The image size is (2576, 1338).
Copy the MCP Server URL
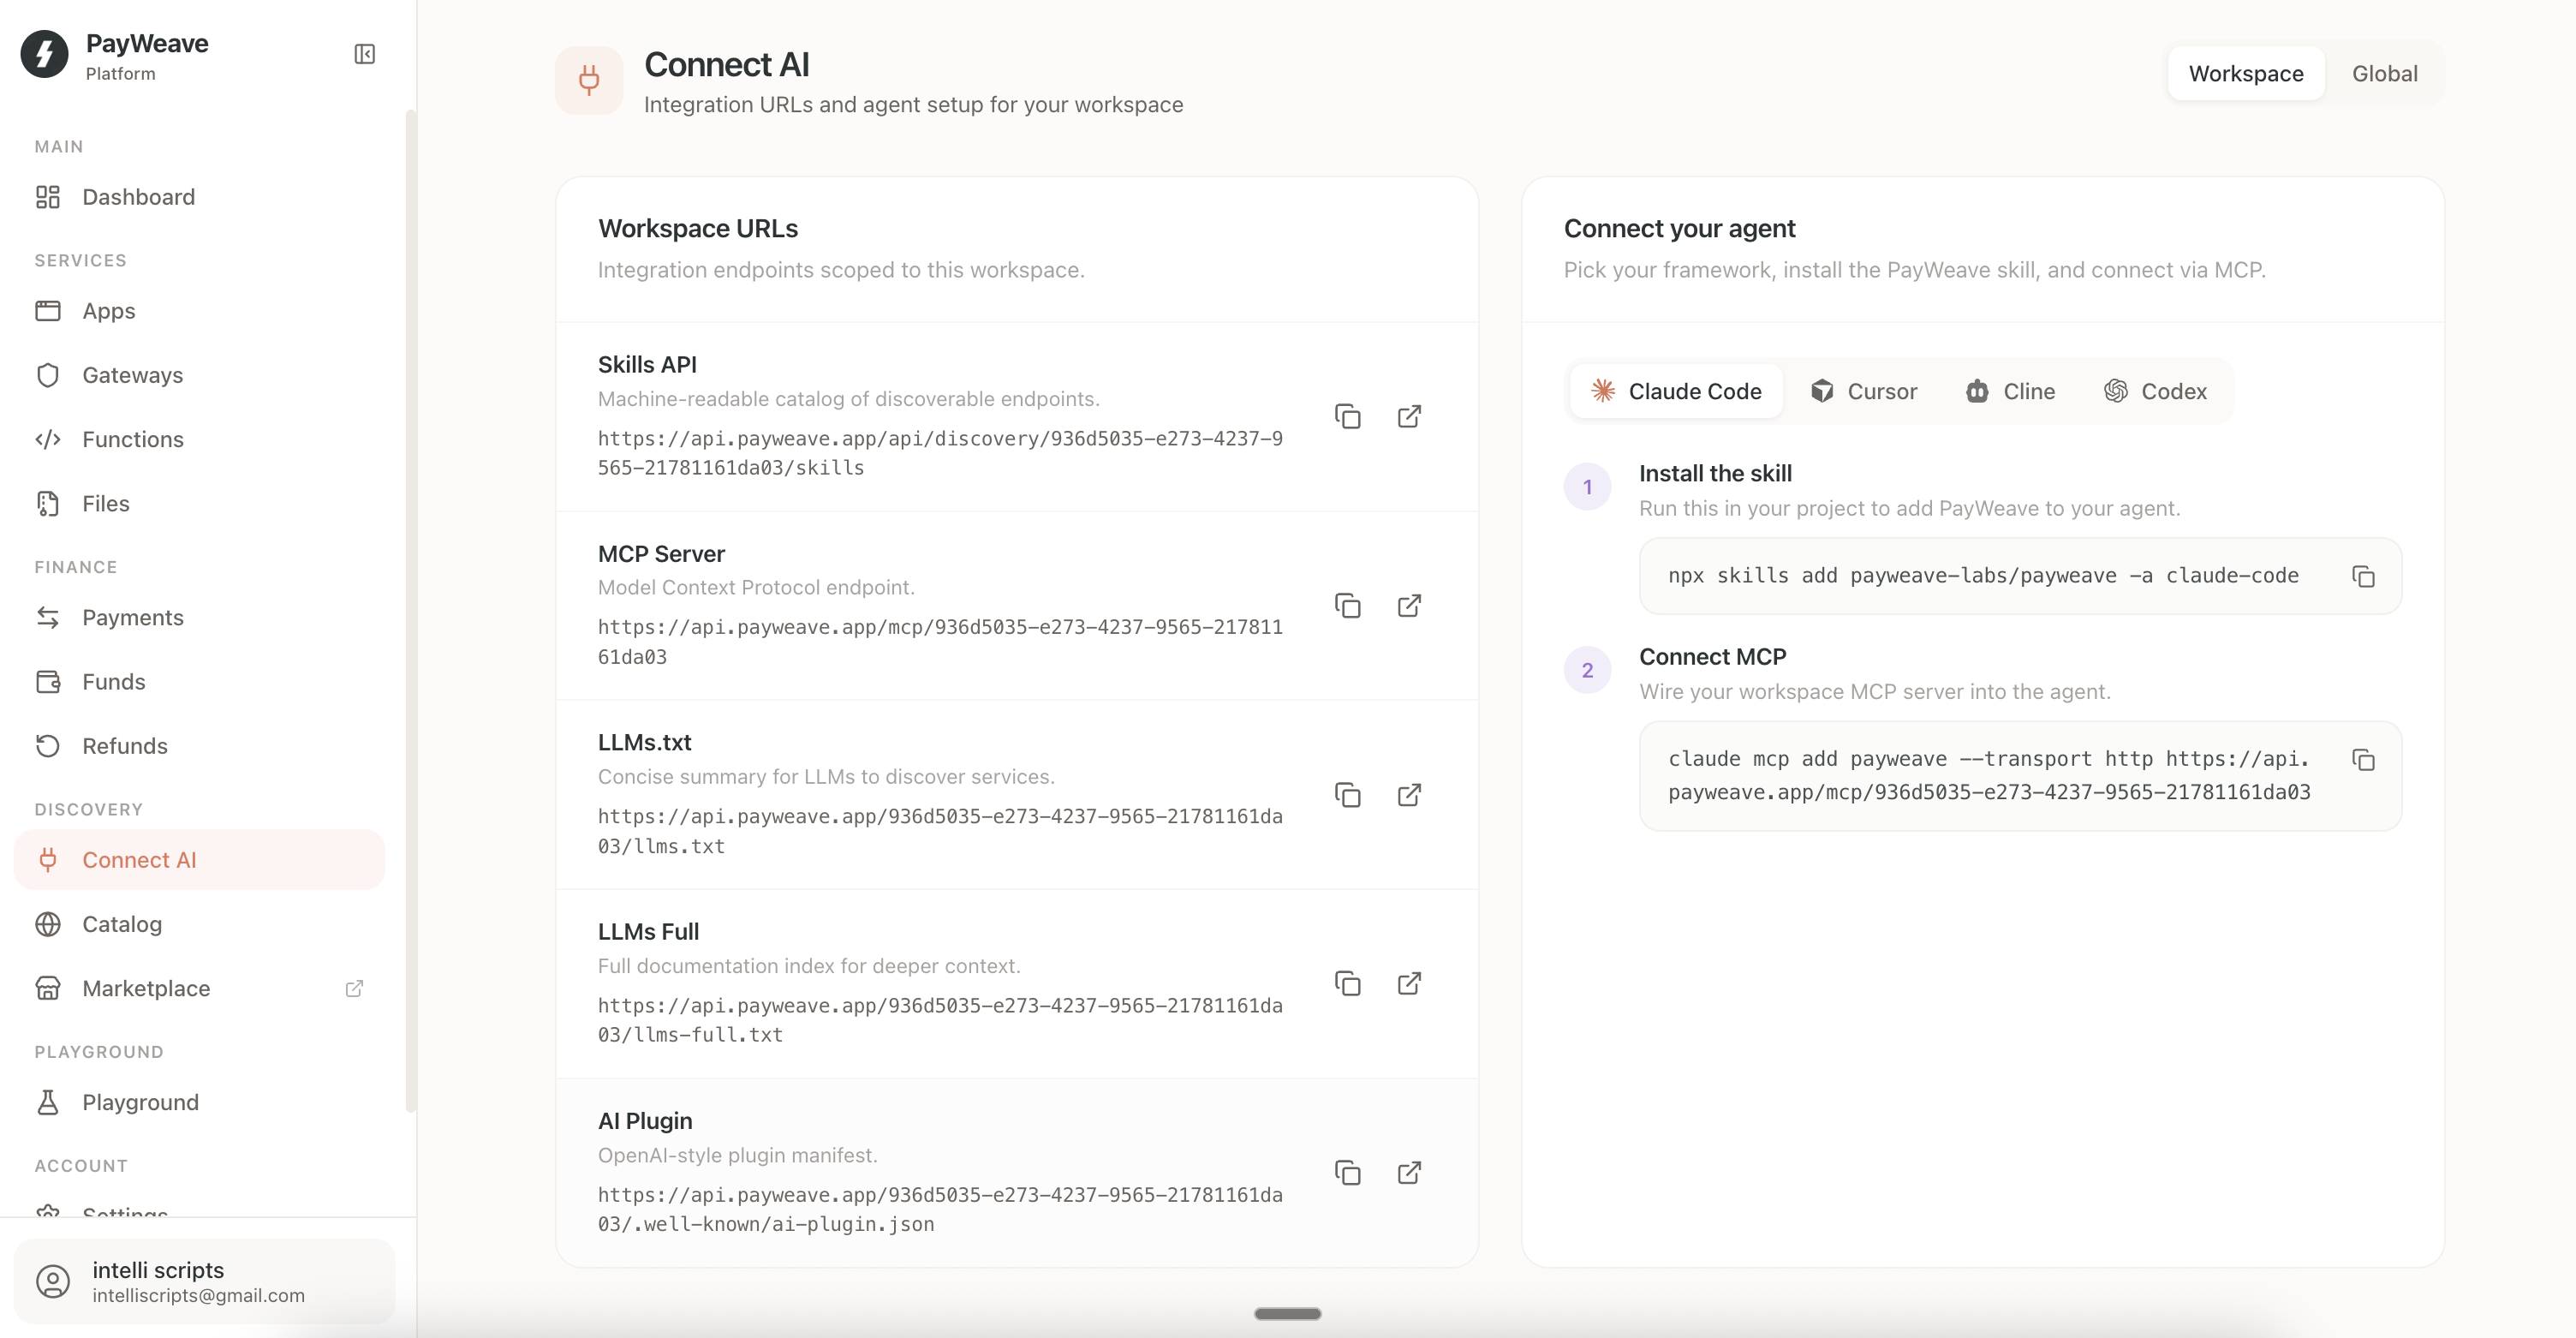point(1347,605)
